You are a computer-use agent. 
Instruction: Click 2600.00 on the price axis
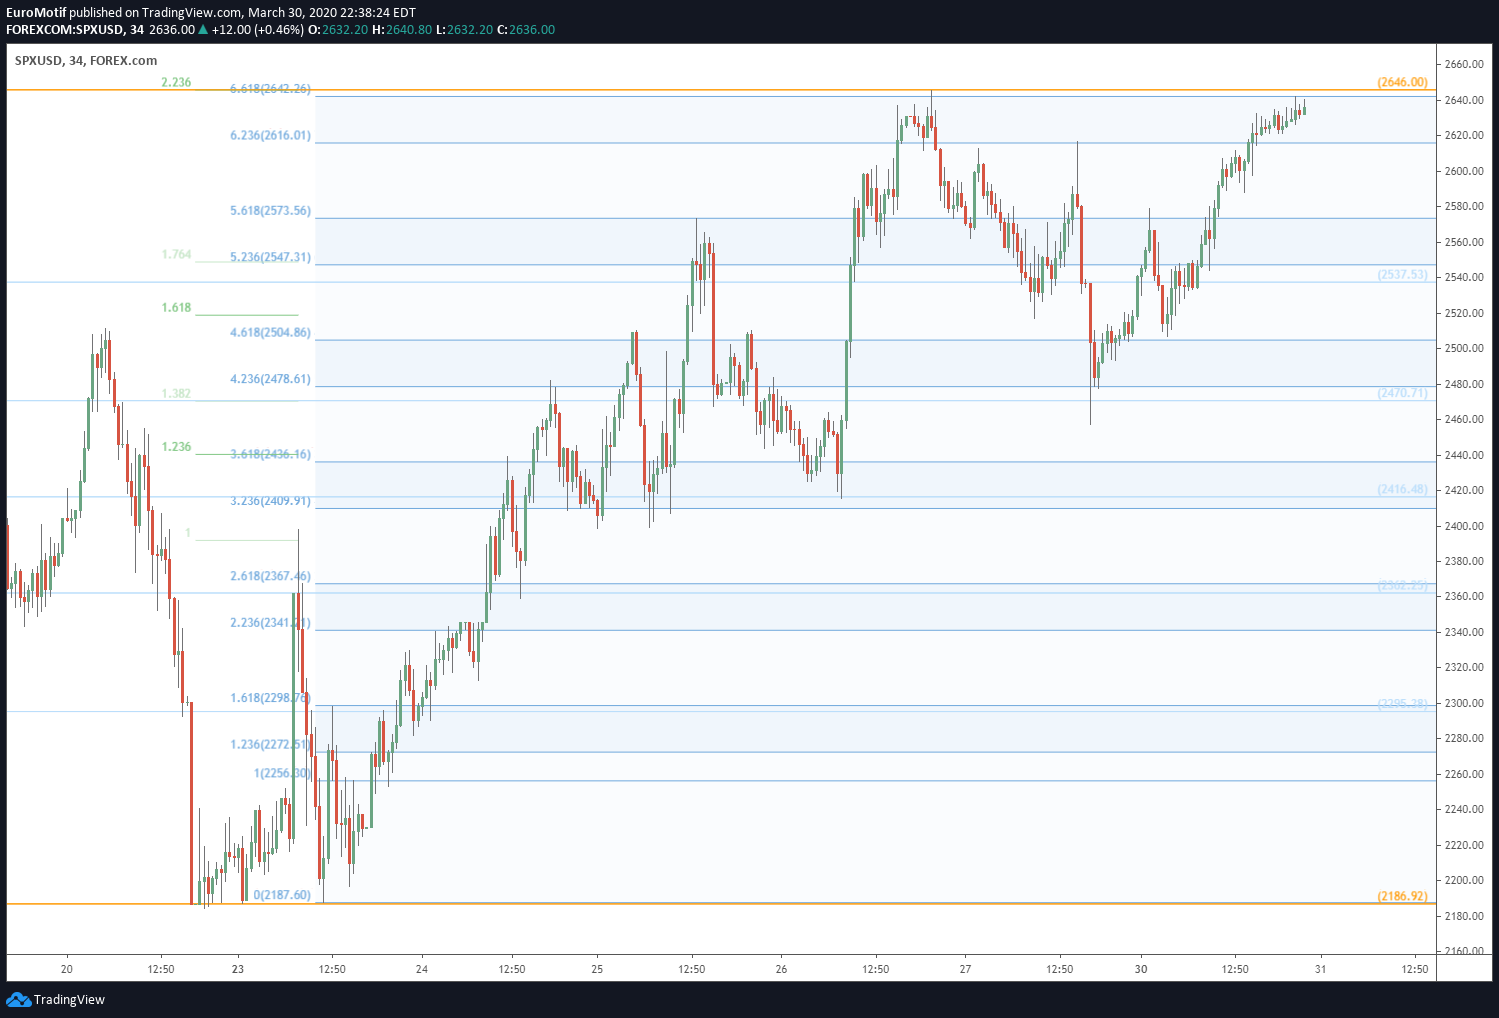tap(1464, 171)
